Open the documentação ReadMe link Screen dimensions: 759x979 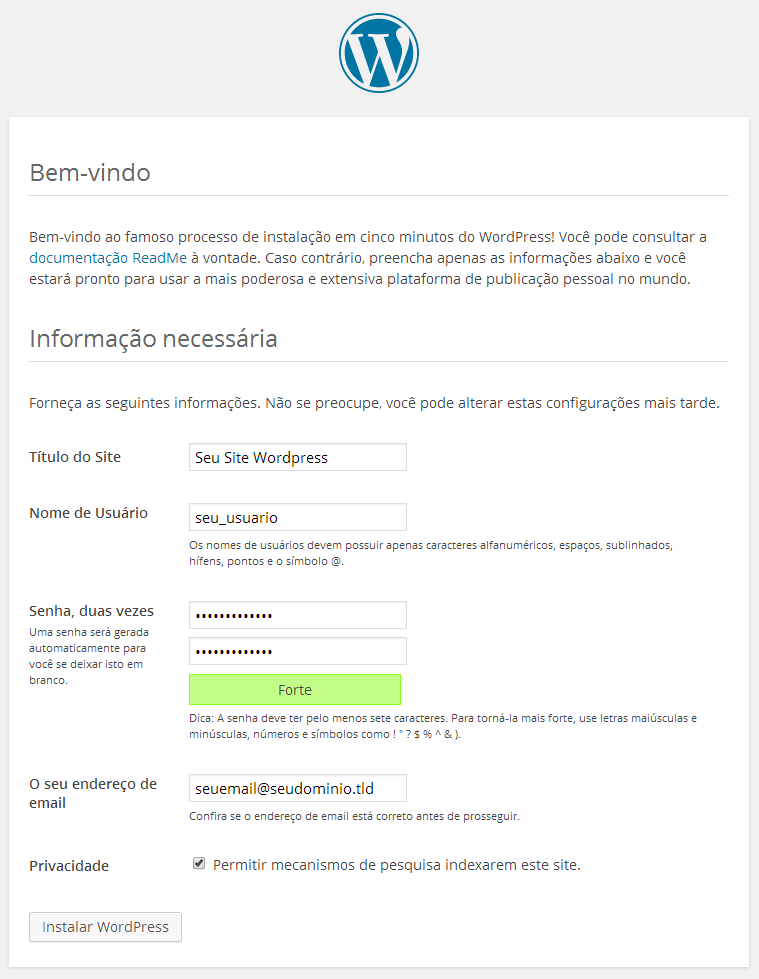108,258
